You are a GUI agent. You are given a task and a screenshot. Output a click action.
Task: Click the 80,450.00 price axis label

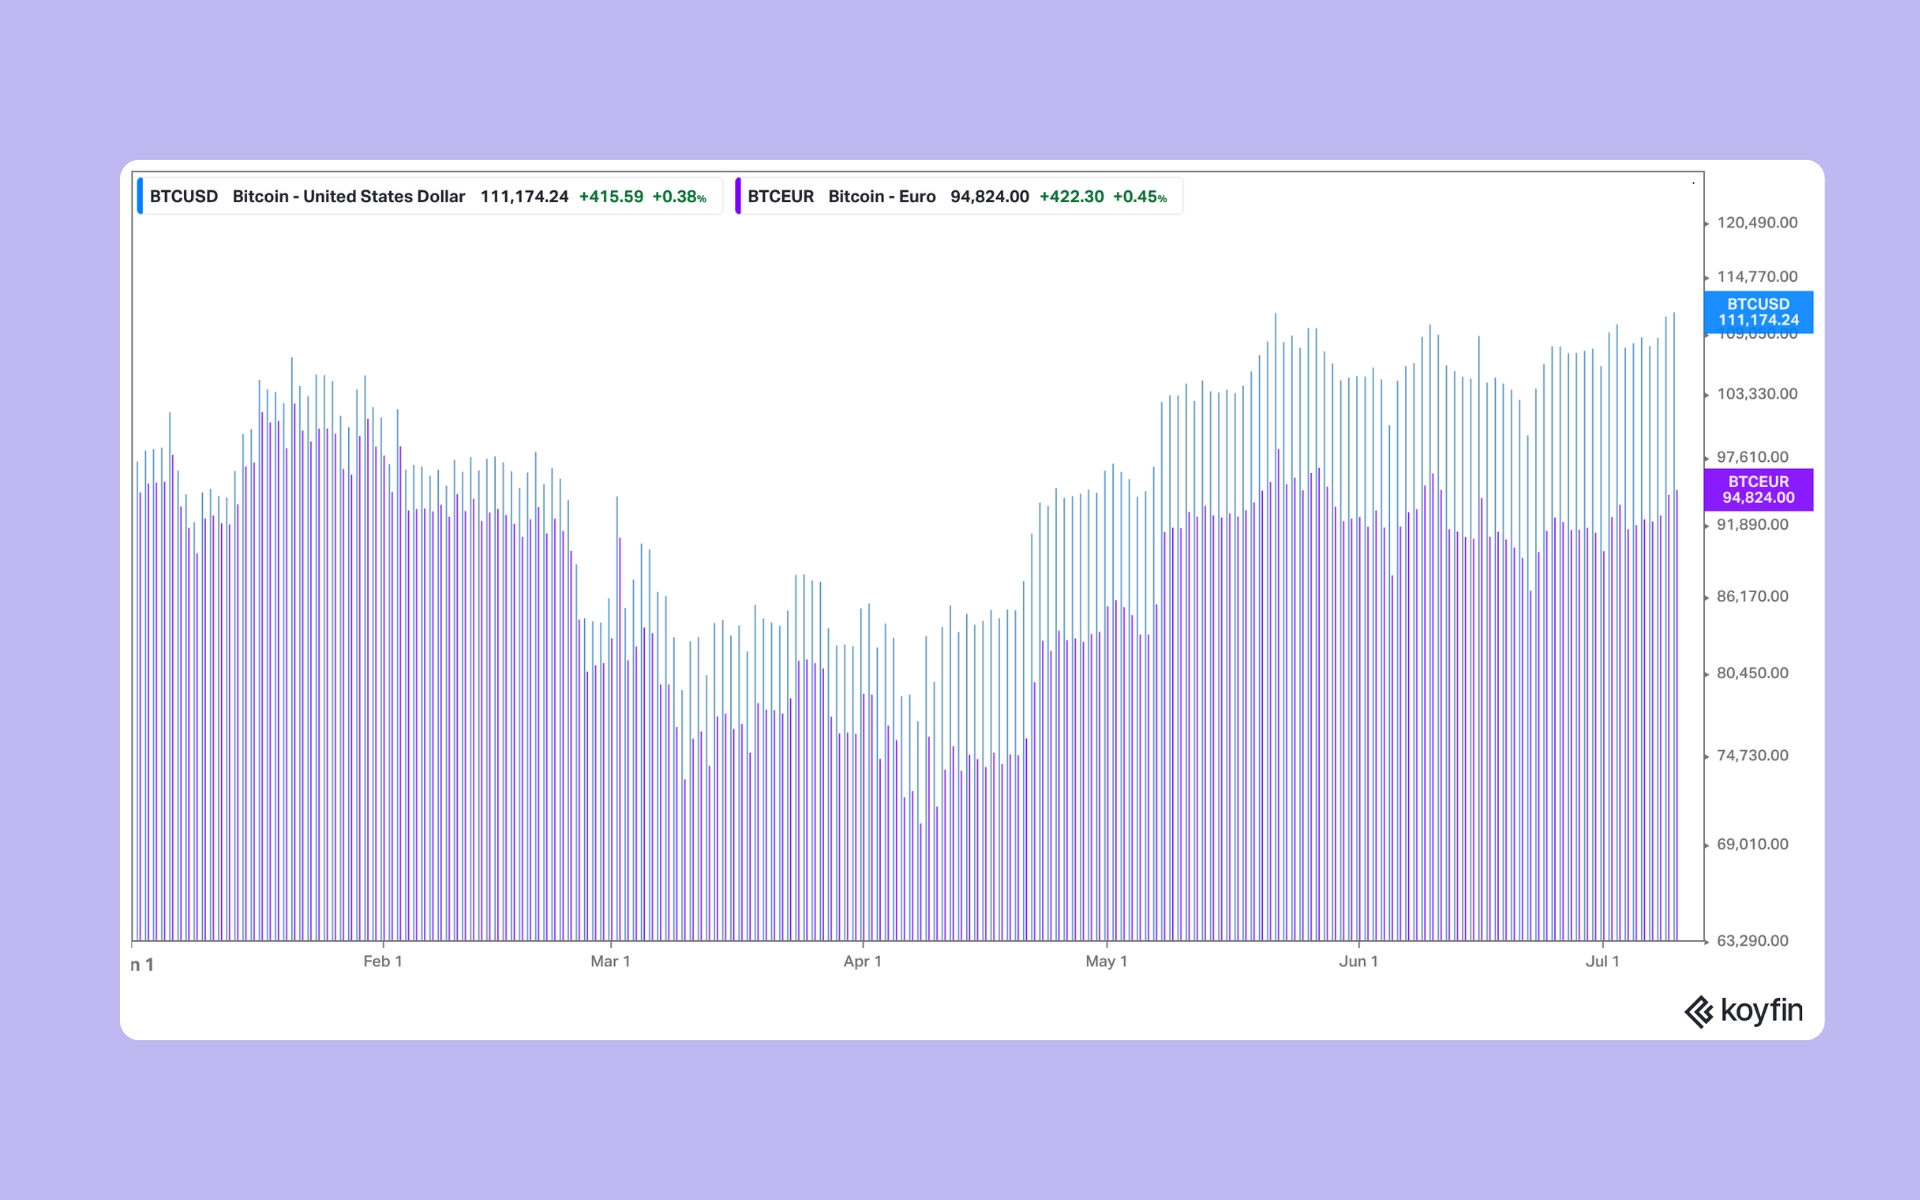(x=1752, y=673)
